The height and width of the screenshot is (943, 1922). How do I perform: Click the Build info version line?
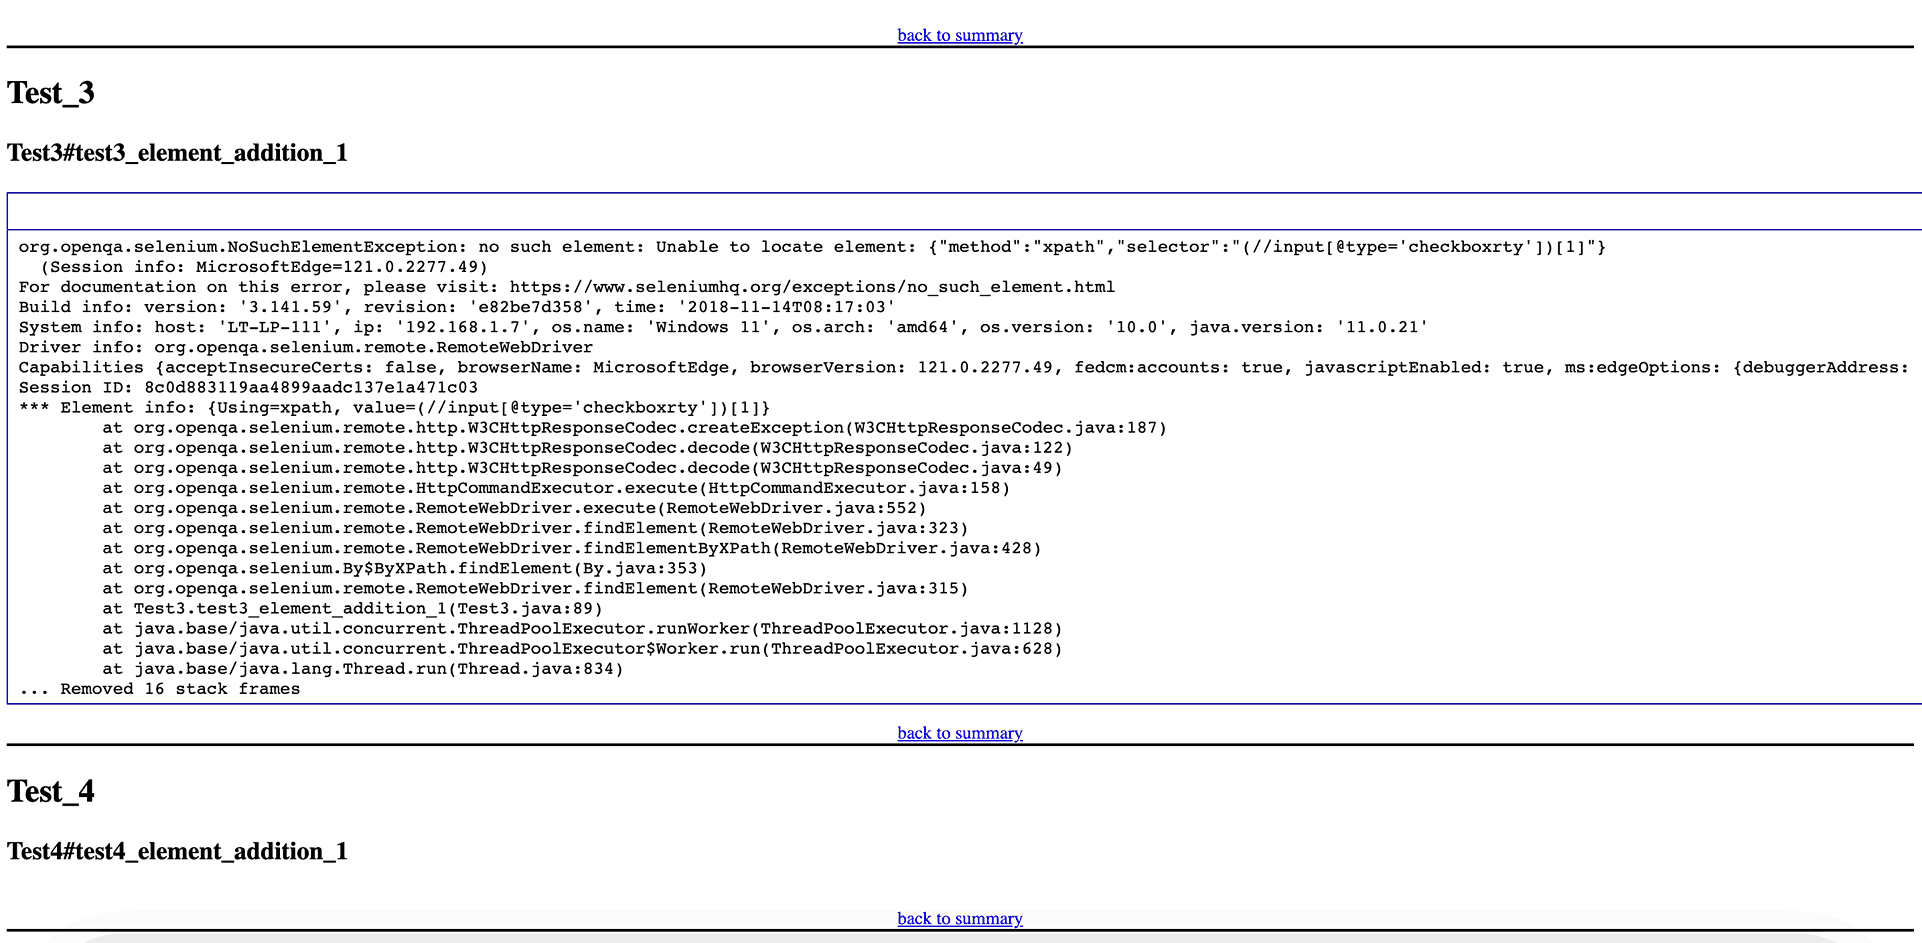457,307
